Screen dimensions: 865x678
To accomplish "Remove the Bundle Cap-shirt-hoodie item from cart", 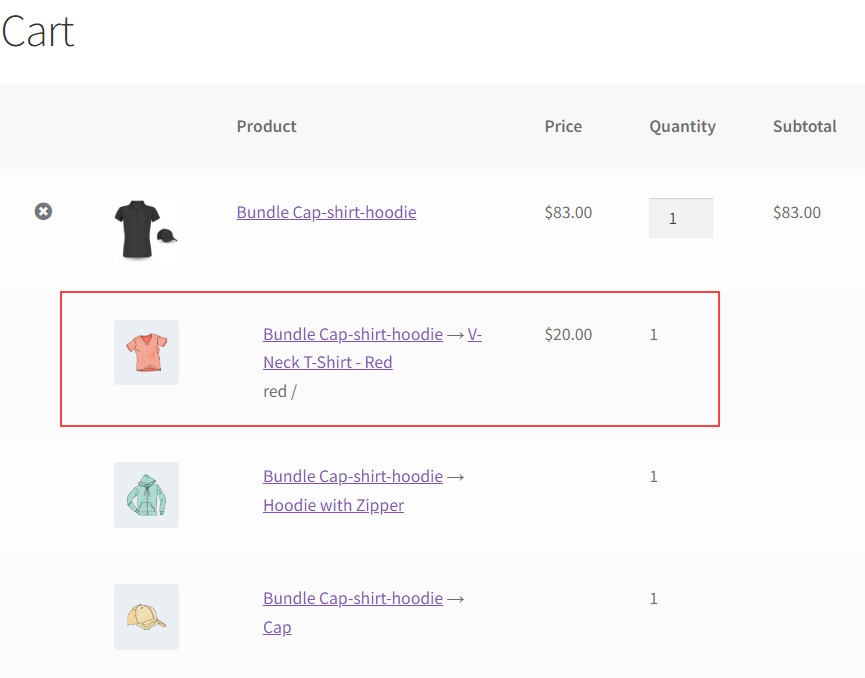I will (x=44, y=211).
